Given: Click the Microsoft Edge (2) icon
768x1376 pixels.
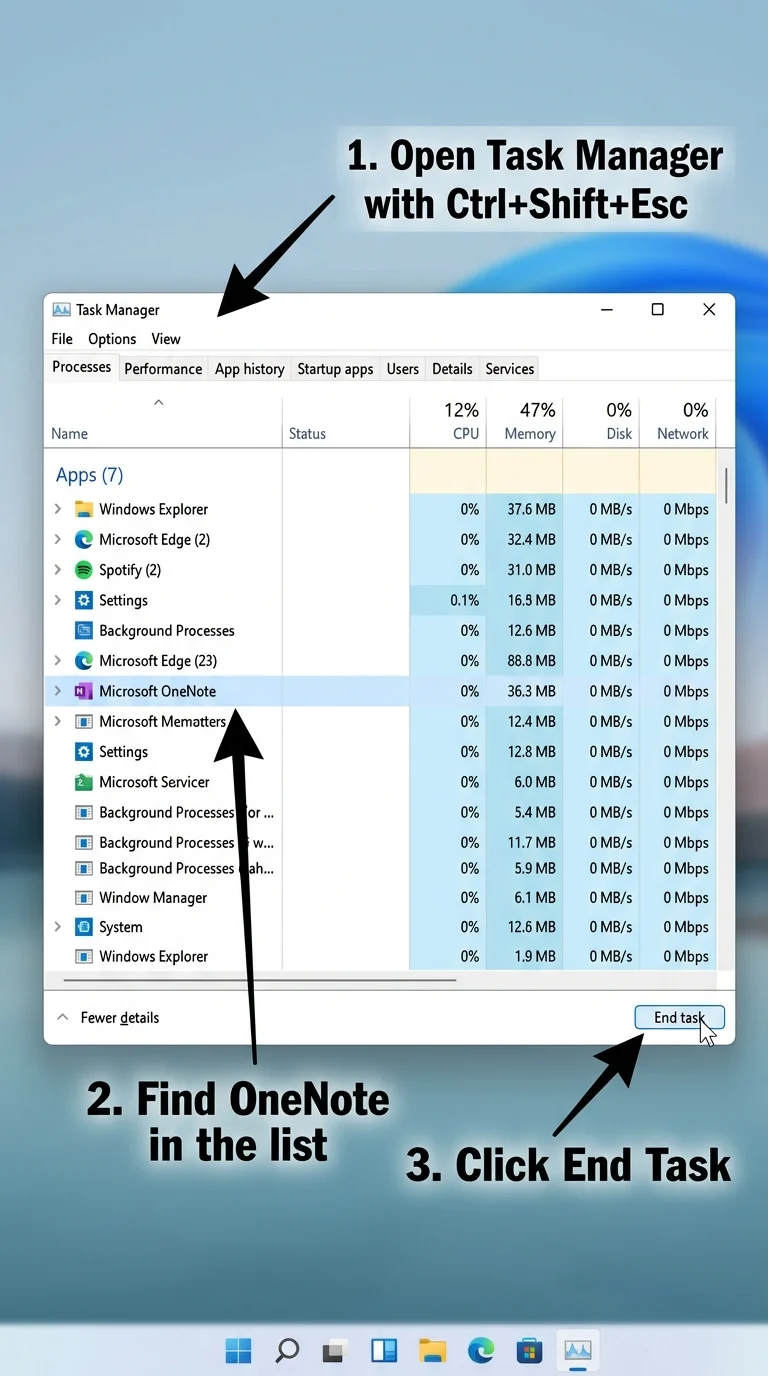Looking at the screenshot, I should (x=84, y=539).
